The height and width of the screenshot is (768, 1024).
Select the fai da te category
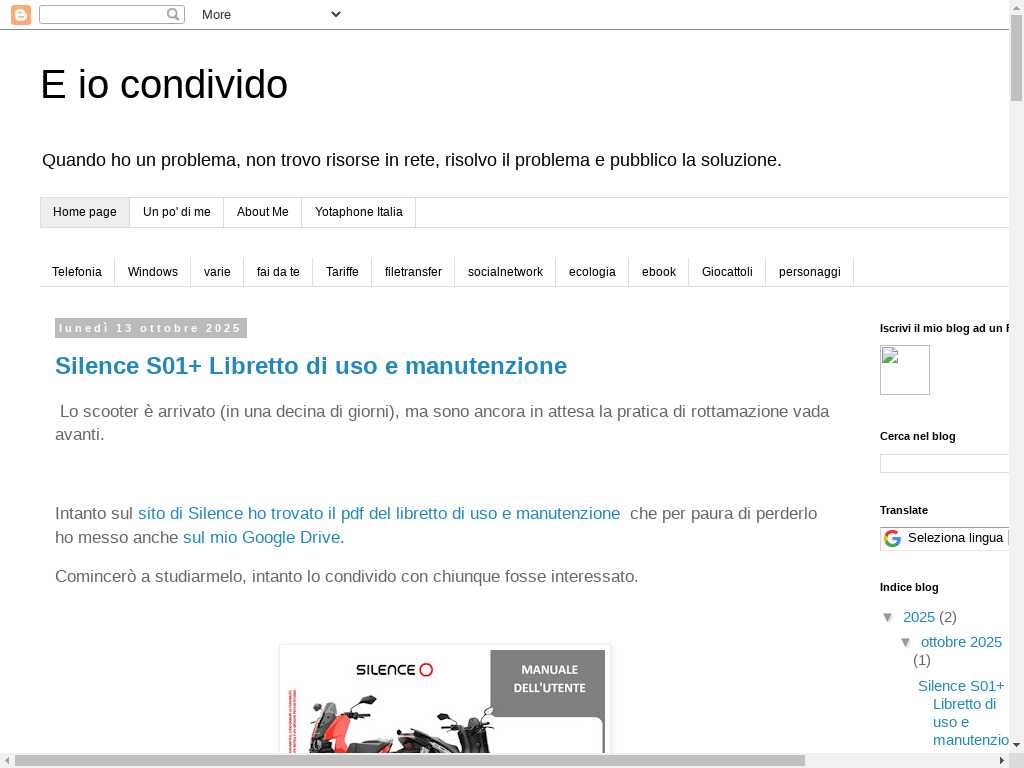[278, 272]
